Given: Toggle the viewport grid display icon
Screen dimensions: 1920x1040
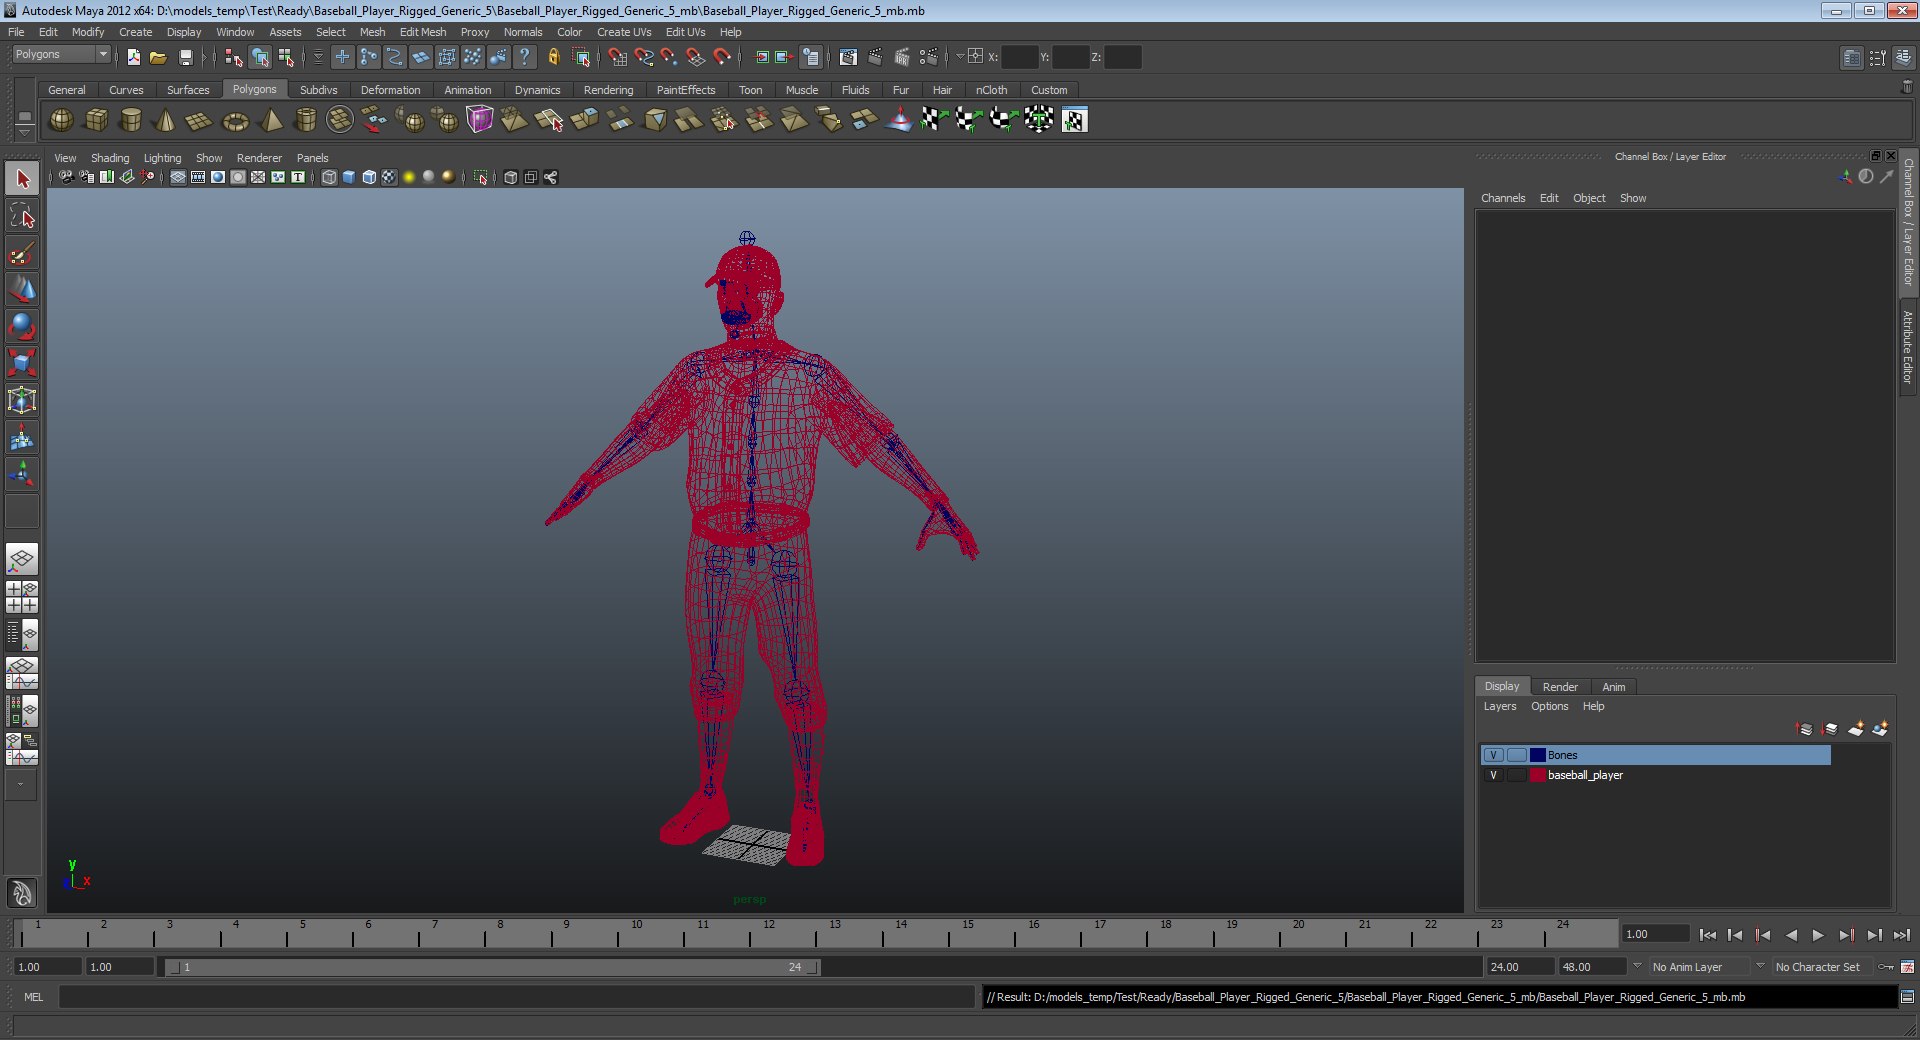Looking at the screenshot, I should 178,177.
